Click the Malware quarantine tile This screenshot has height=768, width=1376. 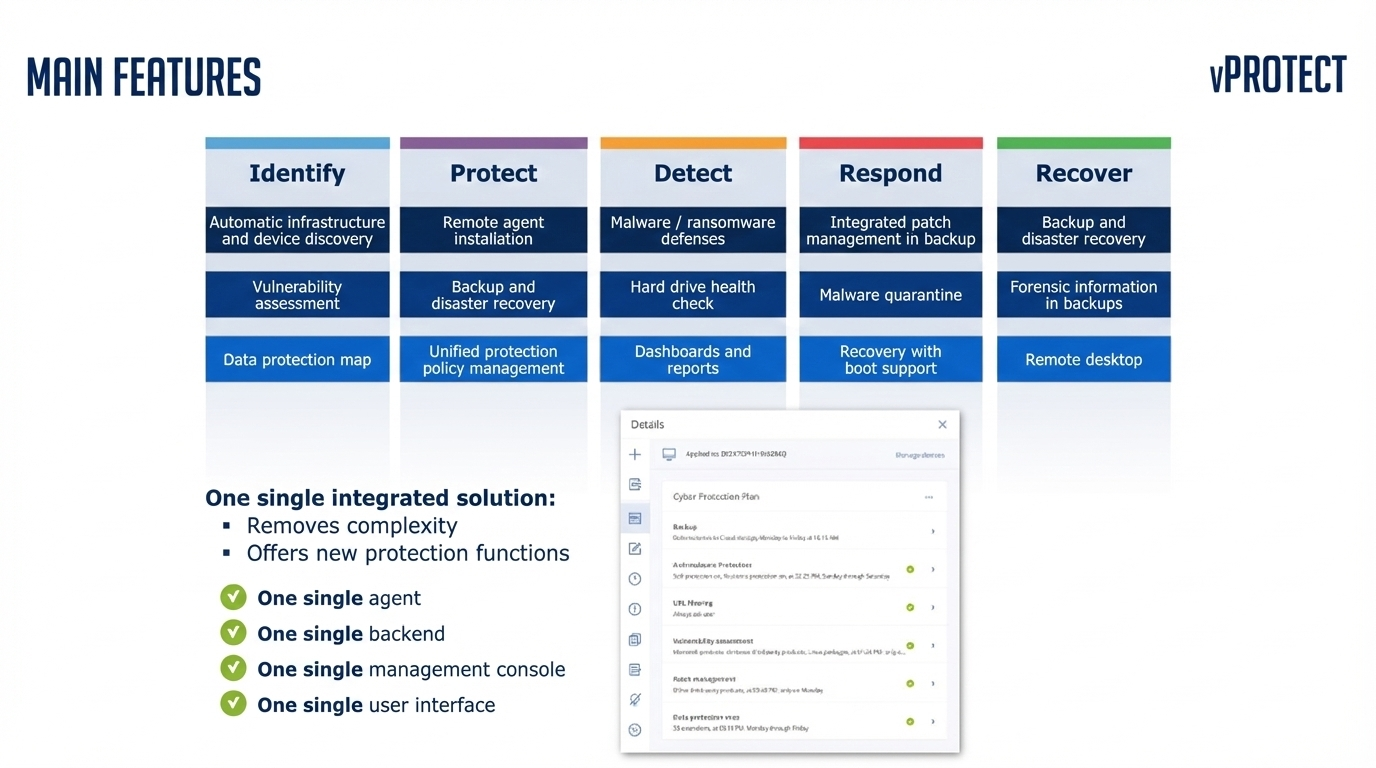coord(890,295)
